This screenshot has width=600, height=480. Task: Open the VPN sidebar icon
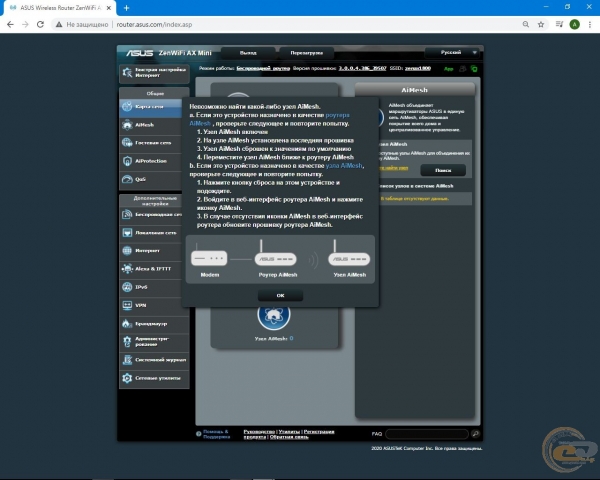point(127,305)
